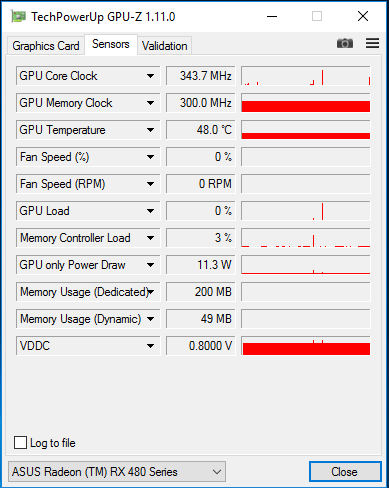Open the hamburger menu icon
Screen dimensions: 389x488
point(372,43)
